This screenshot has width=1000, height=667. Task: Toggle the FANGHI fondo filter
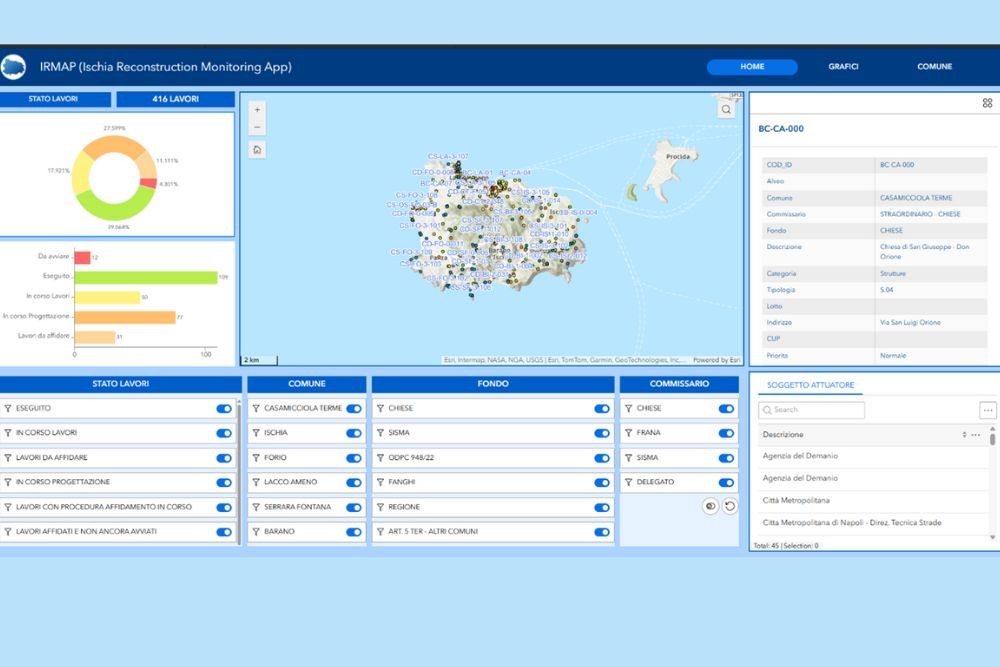[602, 483]
